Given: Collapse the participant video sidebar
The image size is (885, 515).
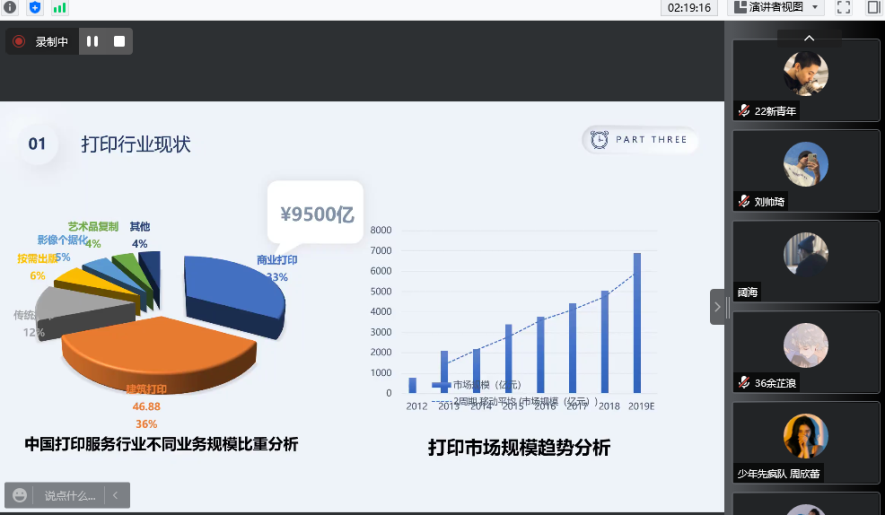Looking at the screenshot, I should tap(718, 307).
